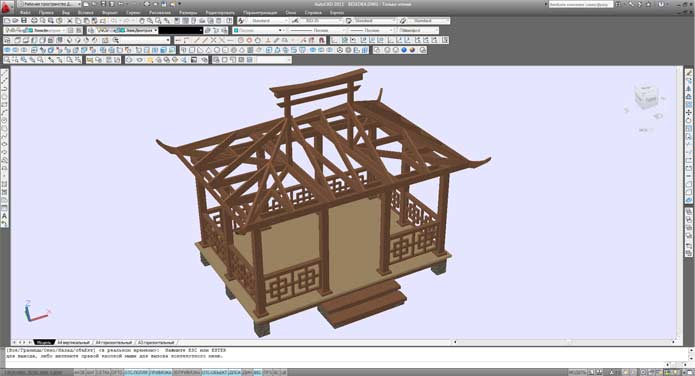Click the help question mark icon in title bar

661,4
